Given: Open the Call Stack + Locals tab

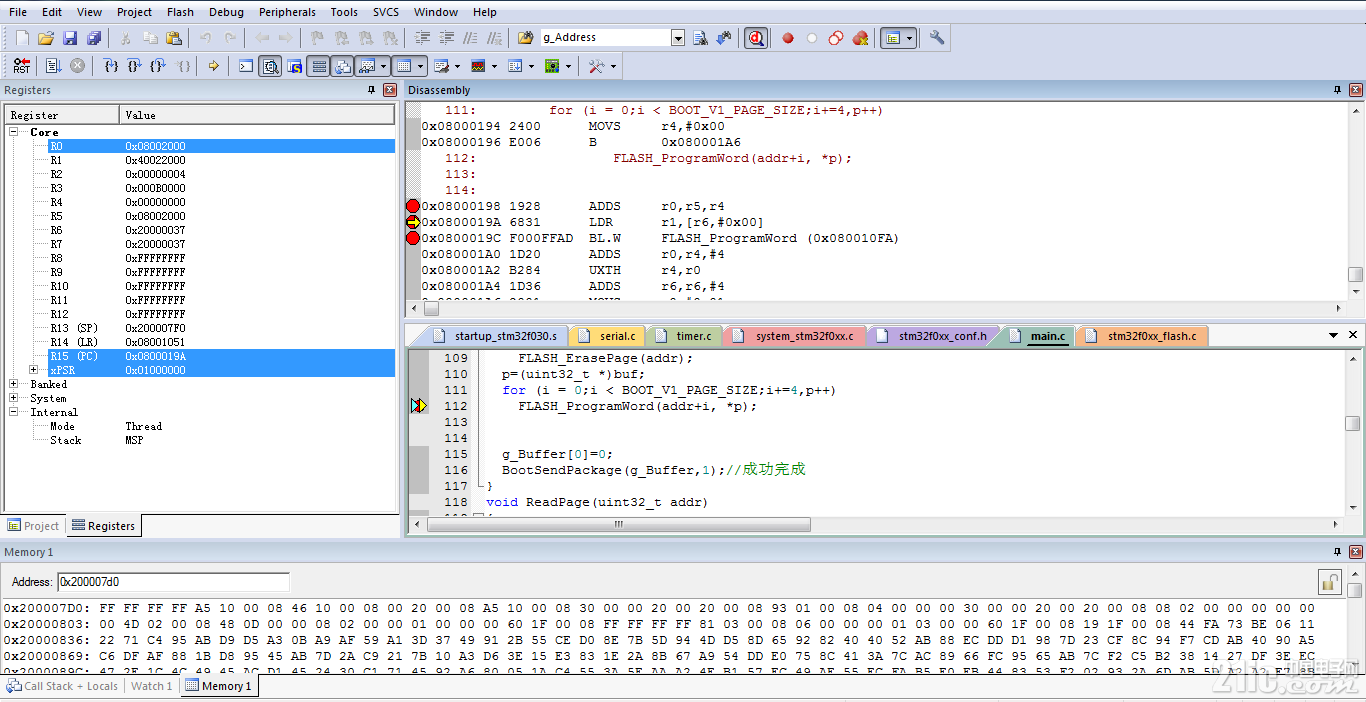Looking at the screenshot, I should click(62, 686).
